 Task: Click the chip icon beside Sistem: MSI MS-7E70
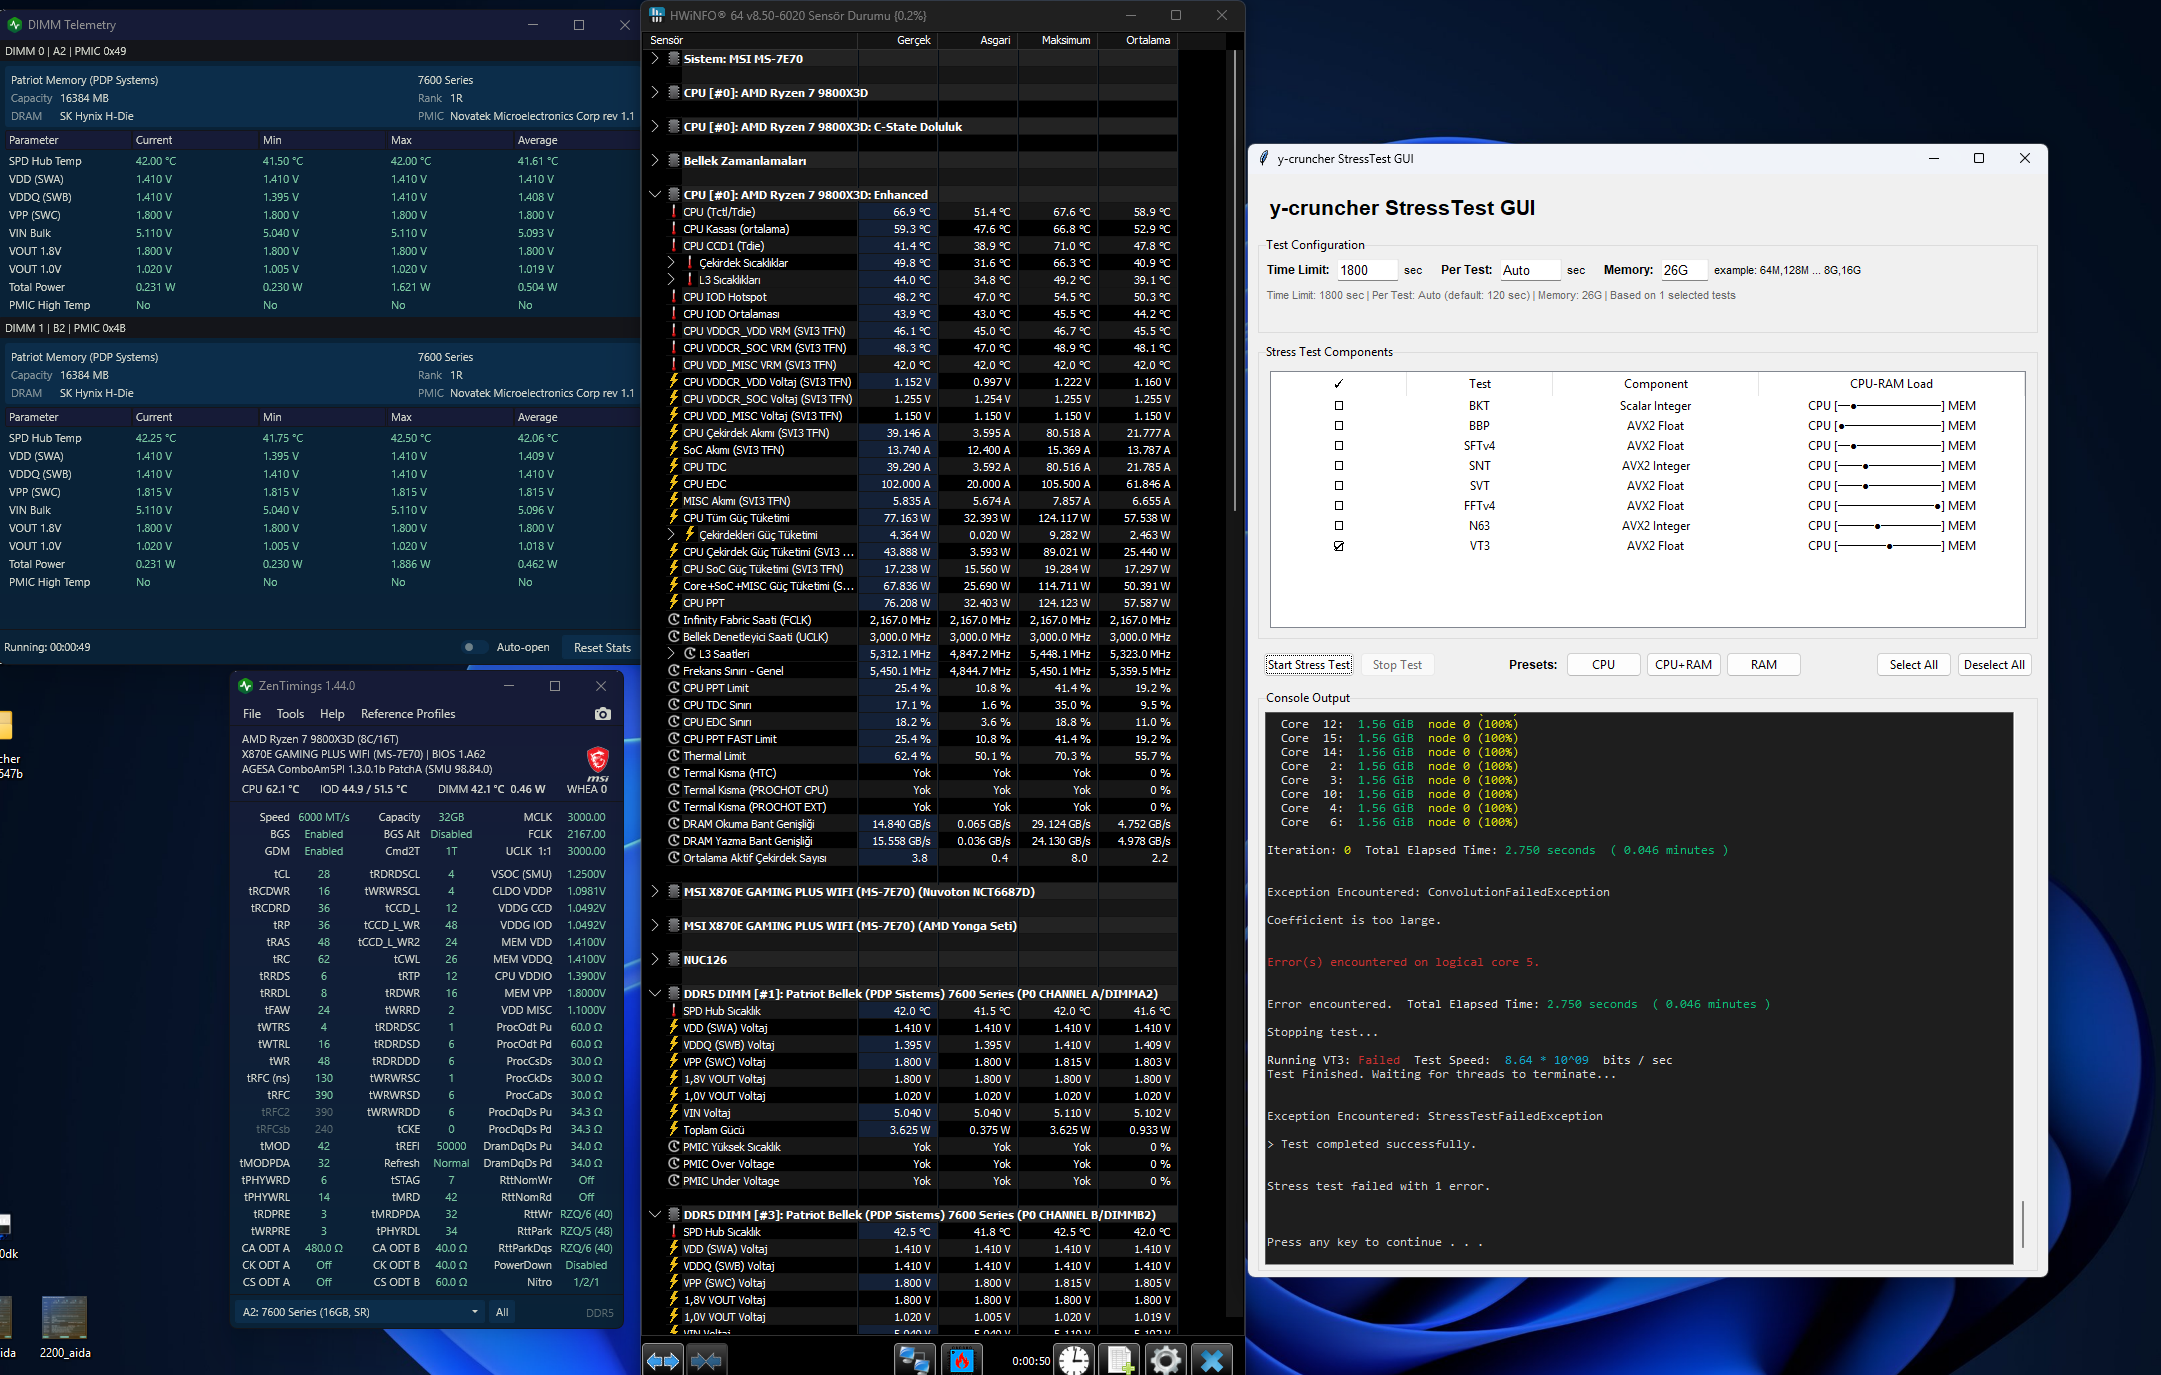pyautogui.click(x=675, y=59)
